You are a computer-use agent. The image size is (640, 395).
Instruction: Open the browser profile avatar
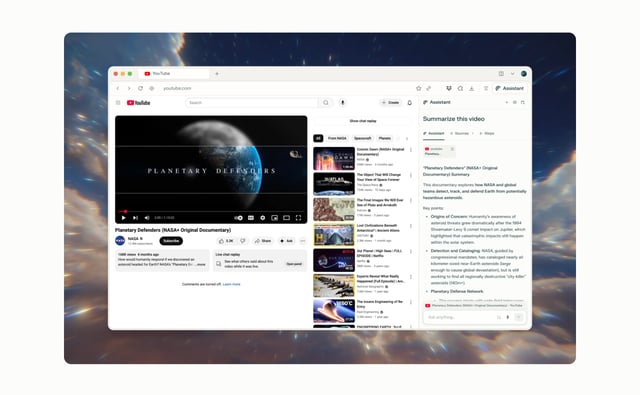tap(524, 73)
